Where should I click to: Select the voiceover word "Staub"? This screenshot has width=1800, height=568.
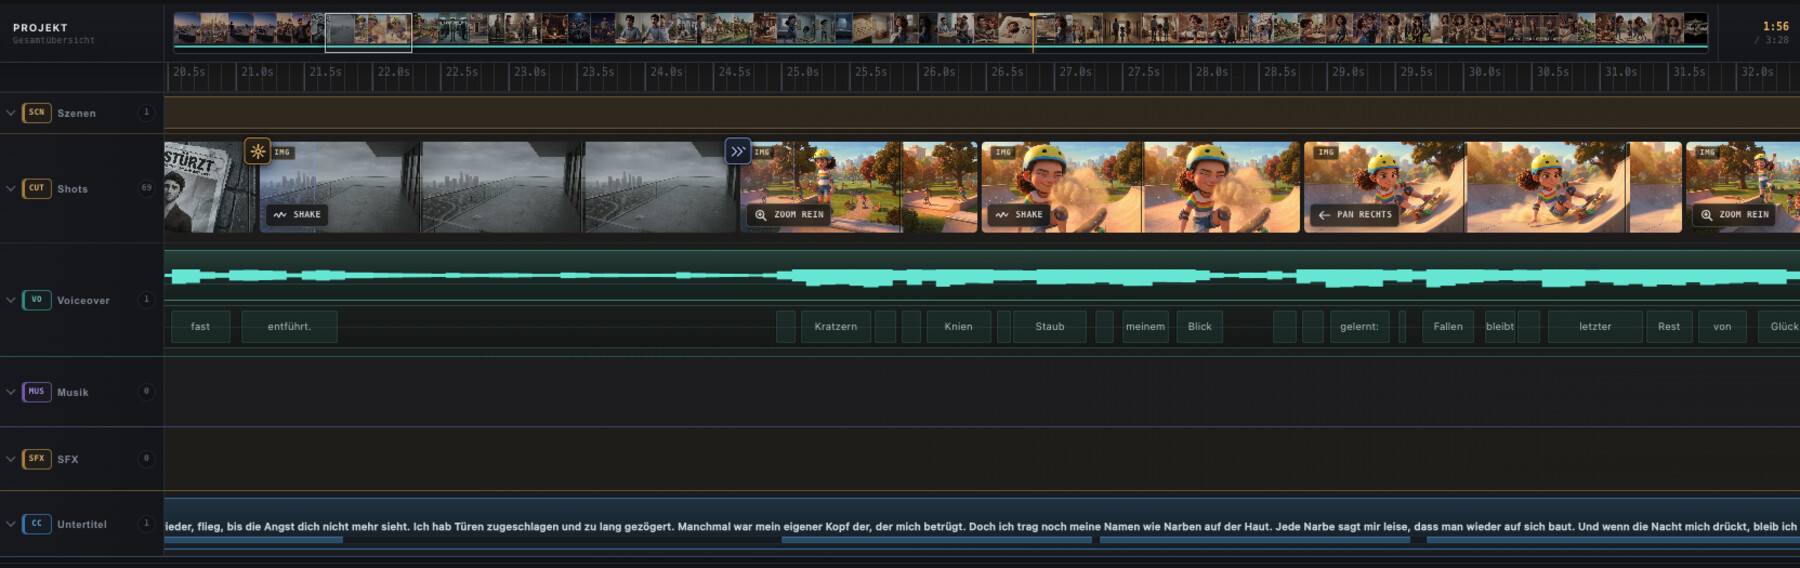pos(1050,327)
